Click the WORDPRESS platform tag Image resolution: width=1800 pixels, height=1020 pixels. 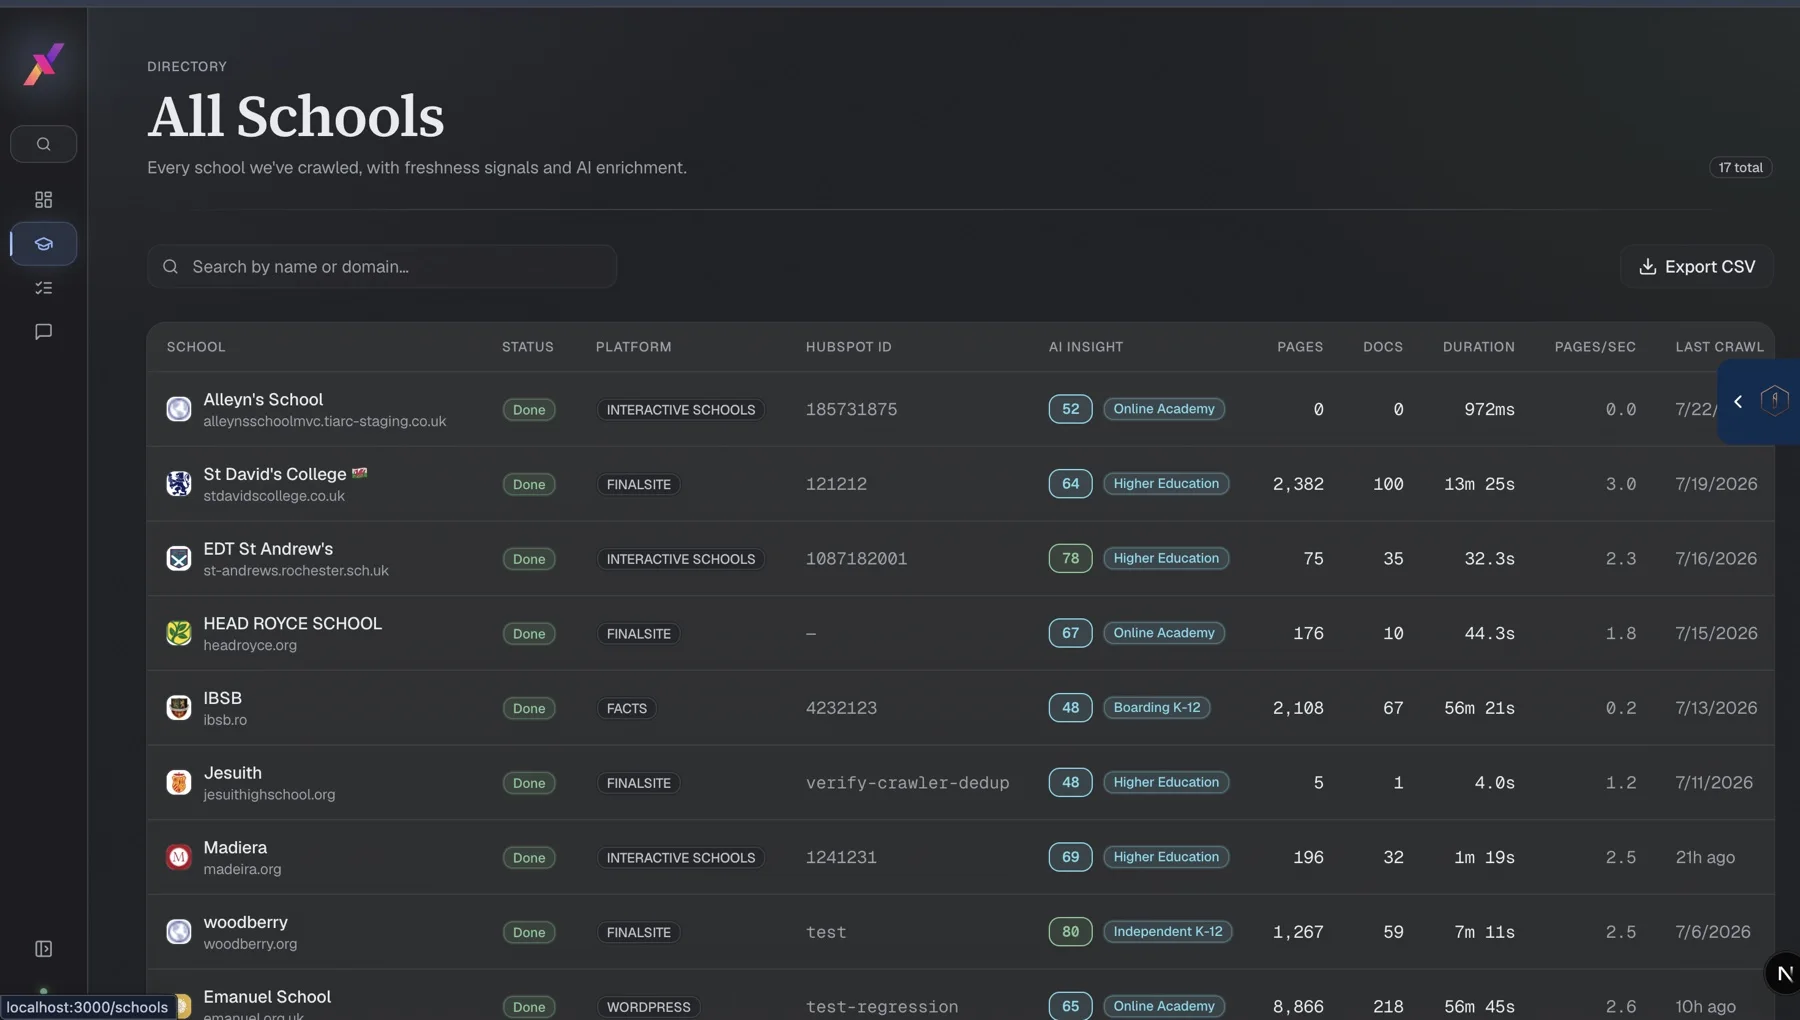point(649,1007)
